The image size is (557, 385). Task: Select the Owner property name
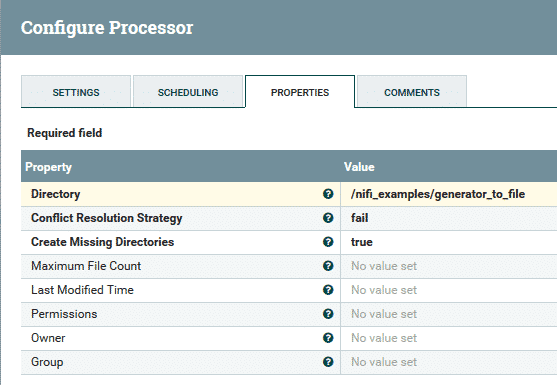48,338
